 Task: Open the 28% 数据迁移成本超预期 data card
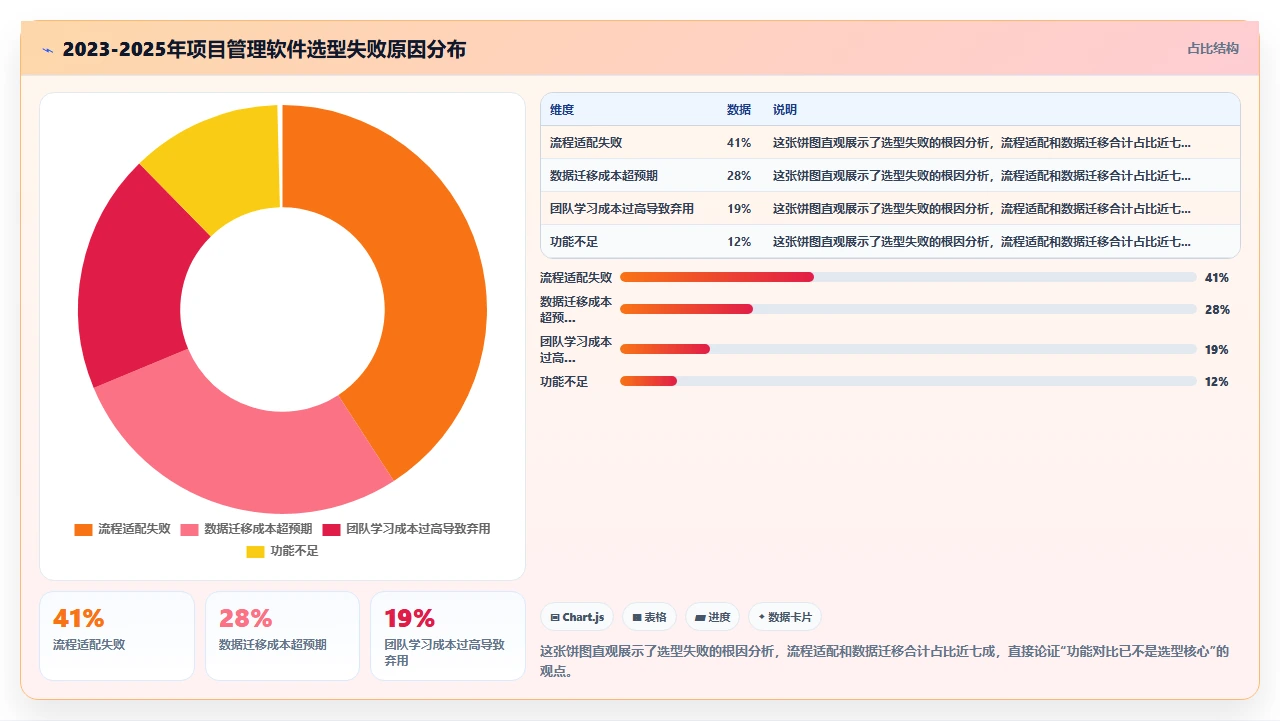(282, 636)
